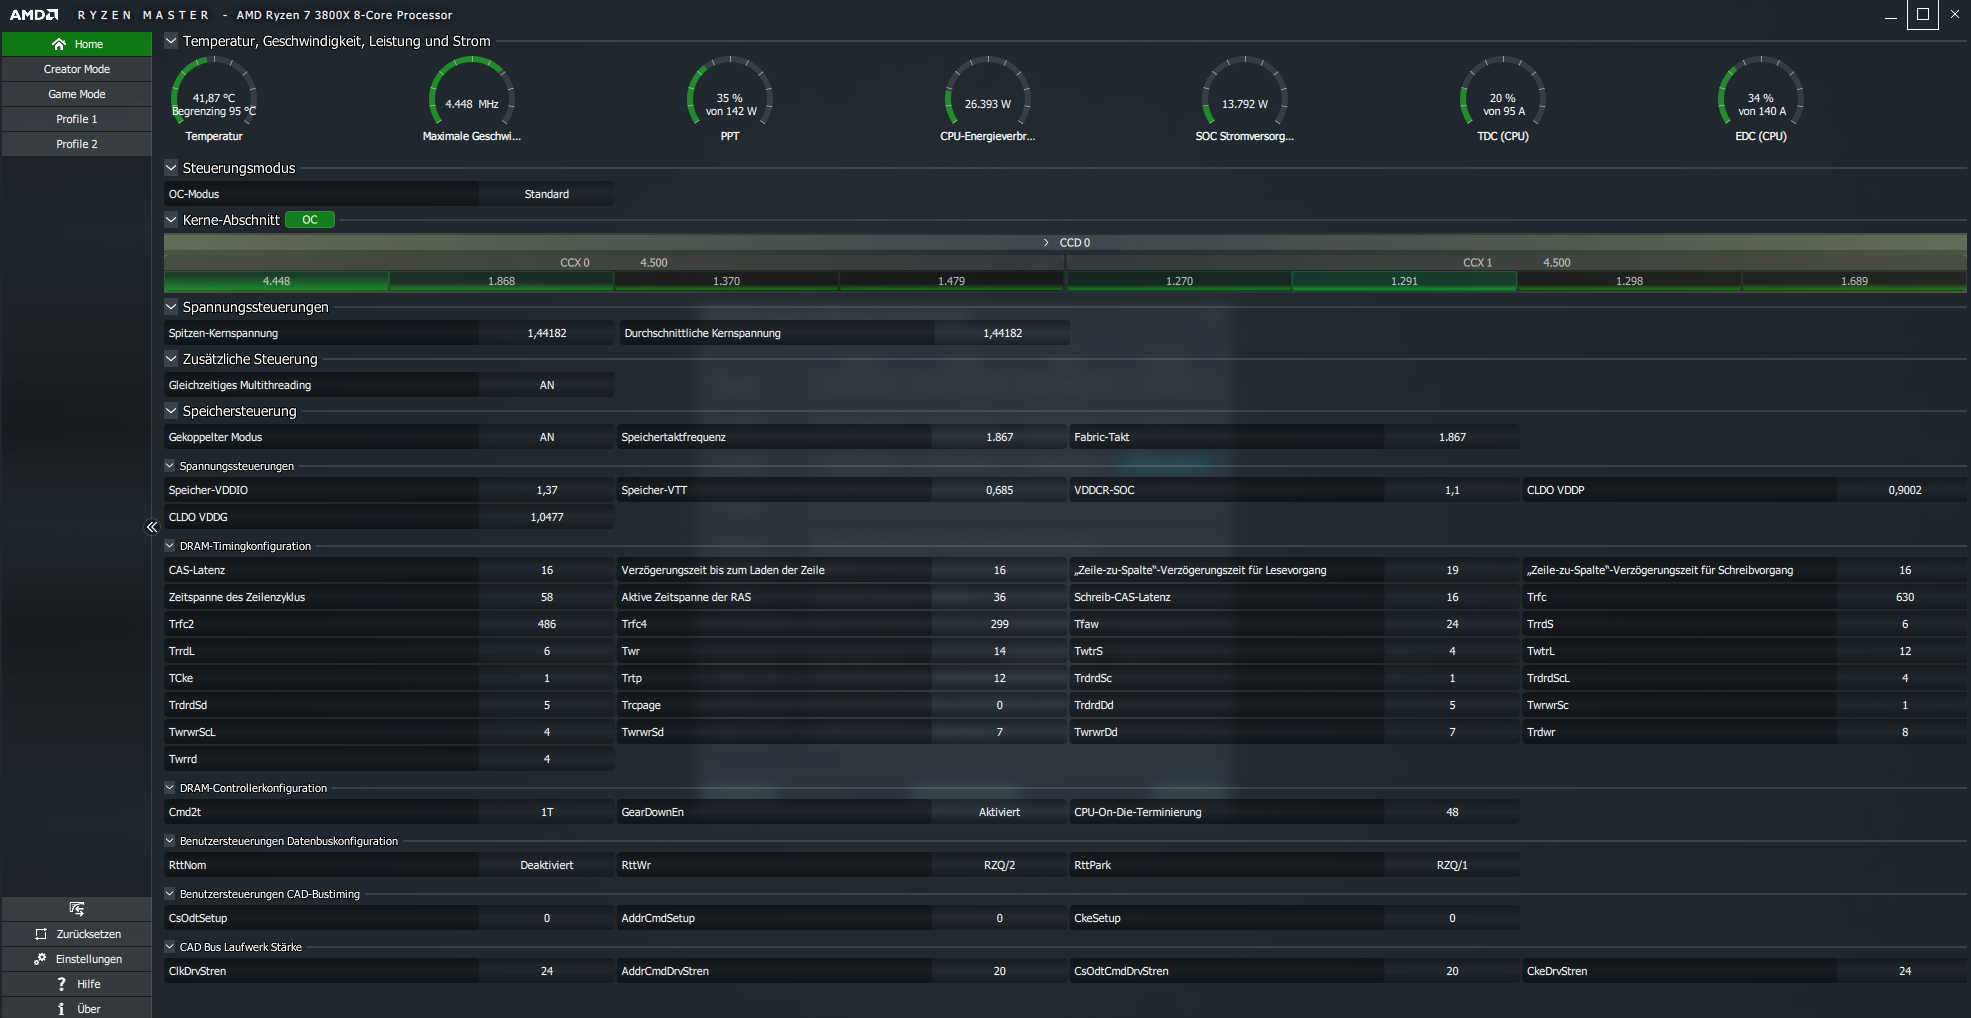This screenshot has height=1018, width=1971.
Task: Switch to Creator Mode
Action: click(77, 69)
